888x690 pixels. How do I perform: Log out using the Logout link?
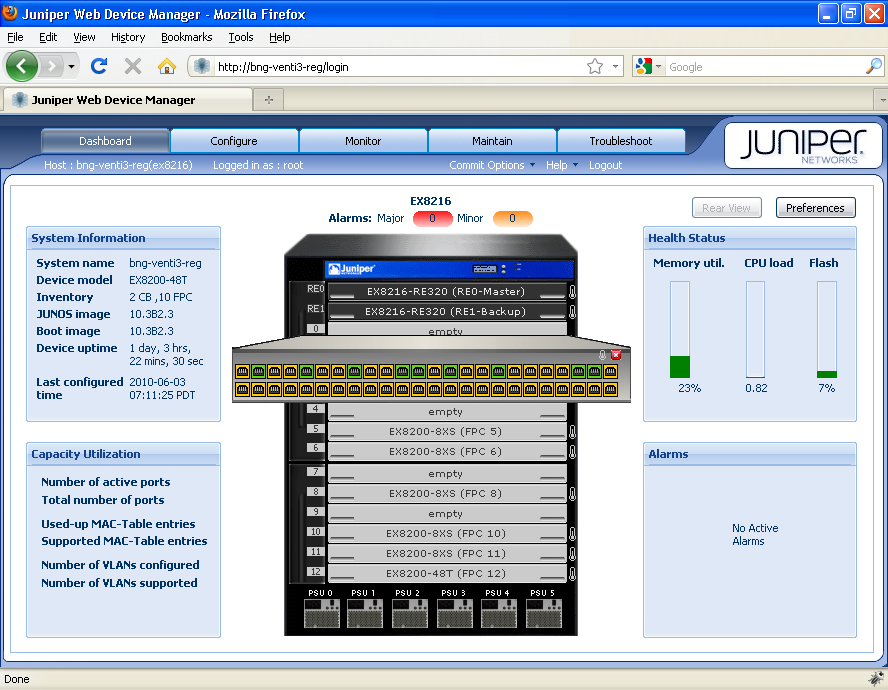pos(605,165)
